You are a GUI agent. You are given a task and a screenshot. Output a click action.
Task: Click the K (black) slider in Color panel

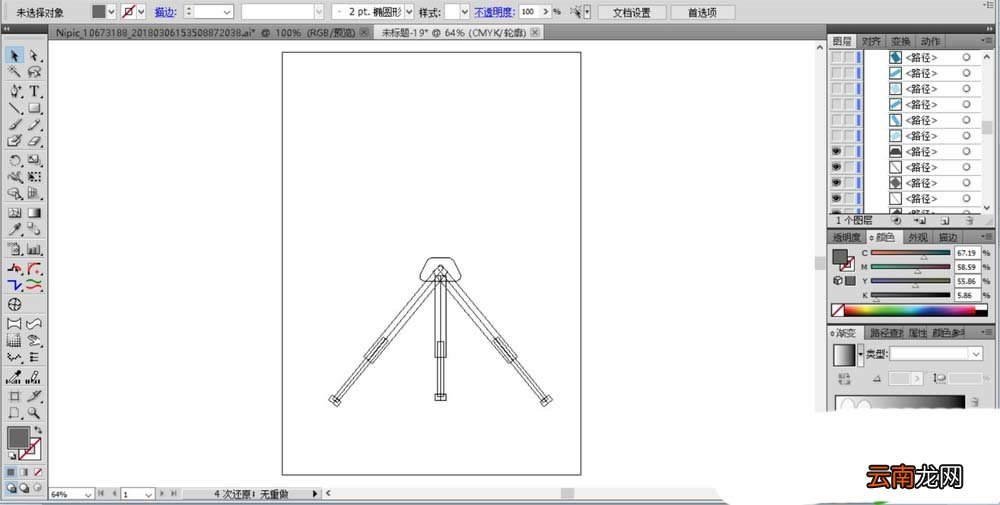[910, 296]
